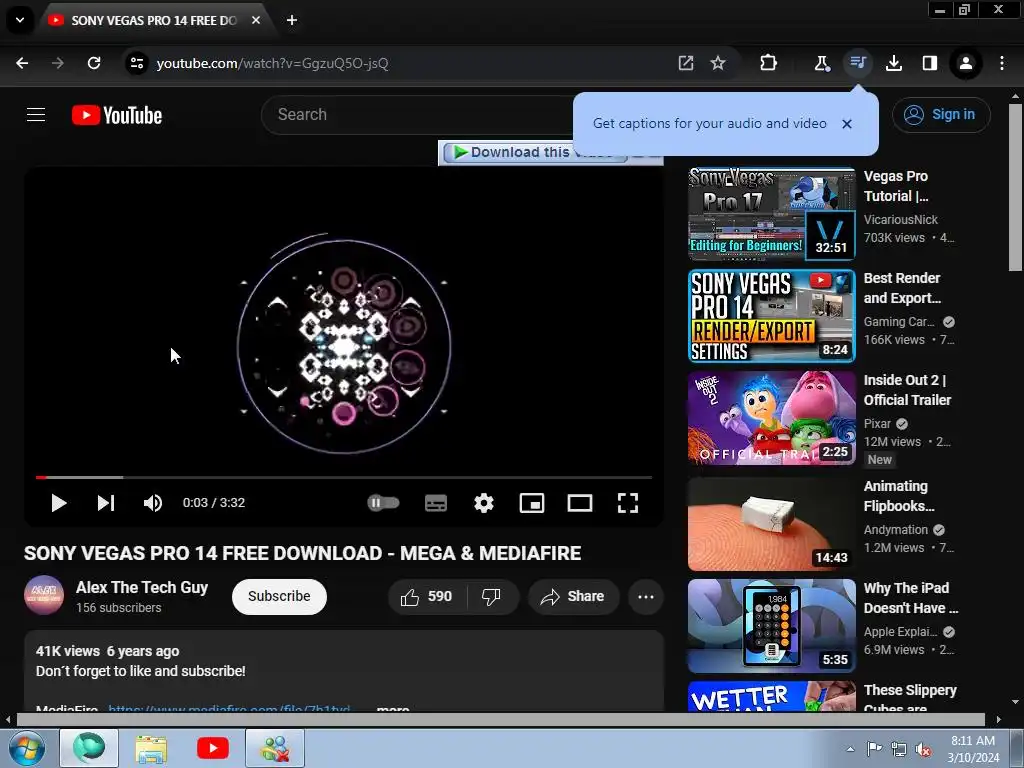Image resolution: width=1024 pixels, height=768 pixels.
Task: Open Vegas Pro Tutorial title link
Action: tap(896, 186)
